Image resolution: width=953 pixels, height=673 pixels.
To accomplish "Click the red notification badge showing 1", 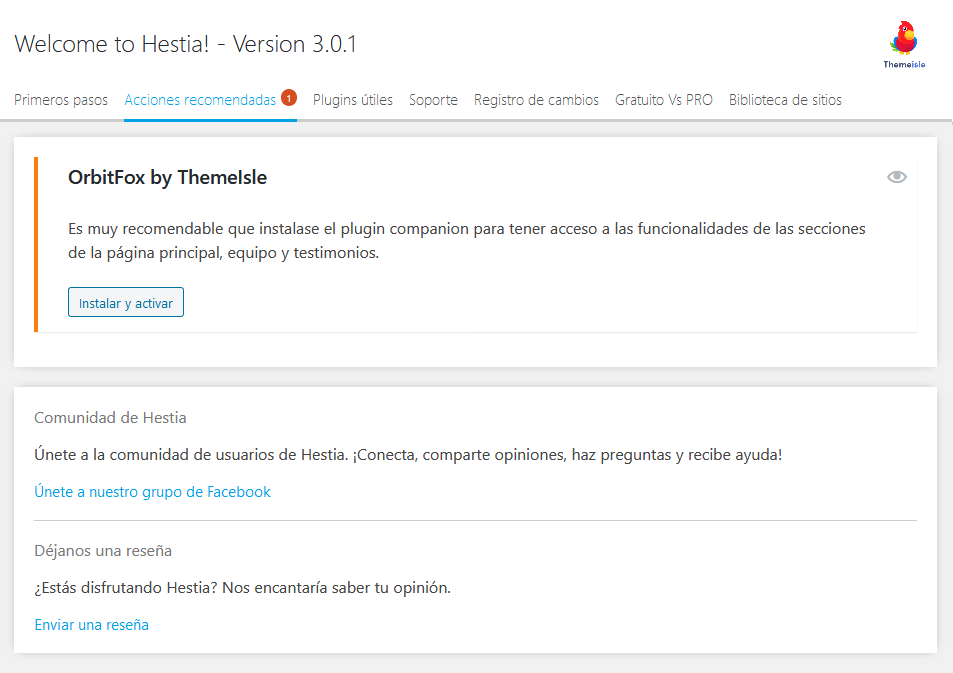I will (289, 98).
